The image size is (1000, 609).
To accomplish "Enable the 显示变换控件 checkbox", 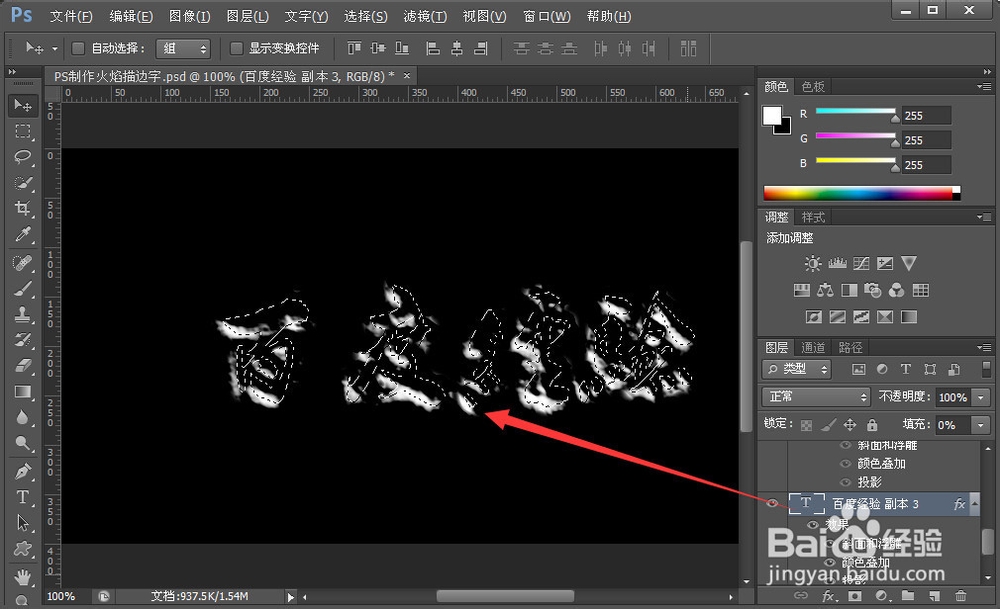I will (236, 48).
